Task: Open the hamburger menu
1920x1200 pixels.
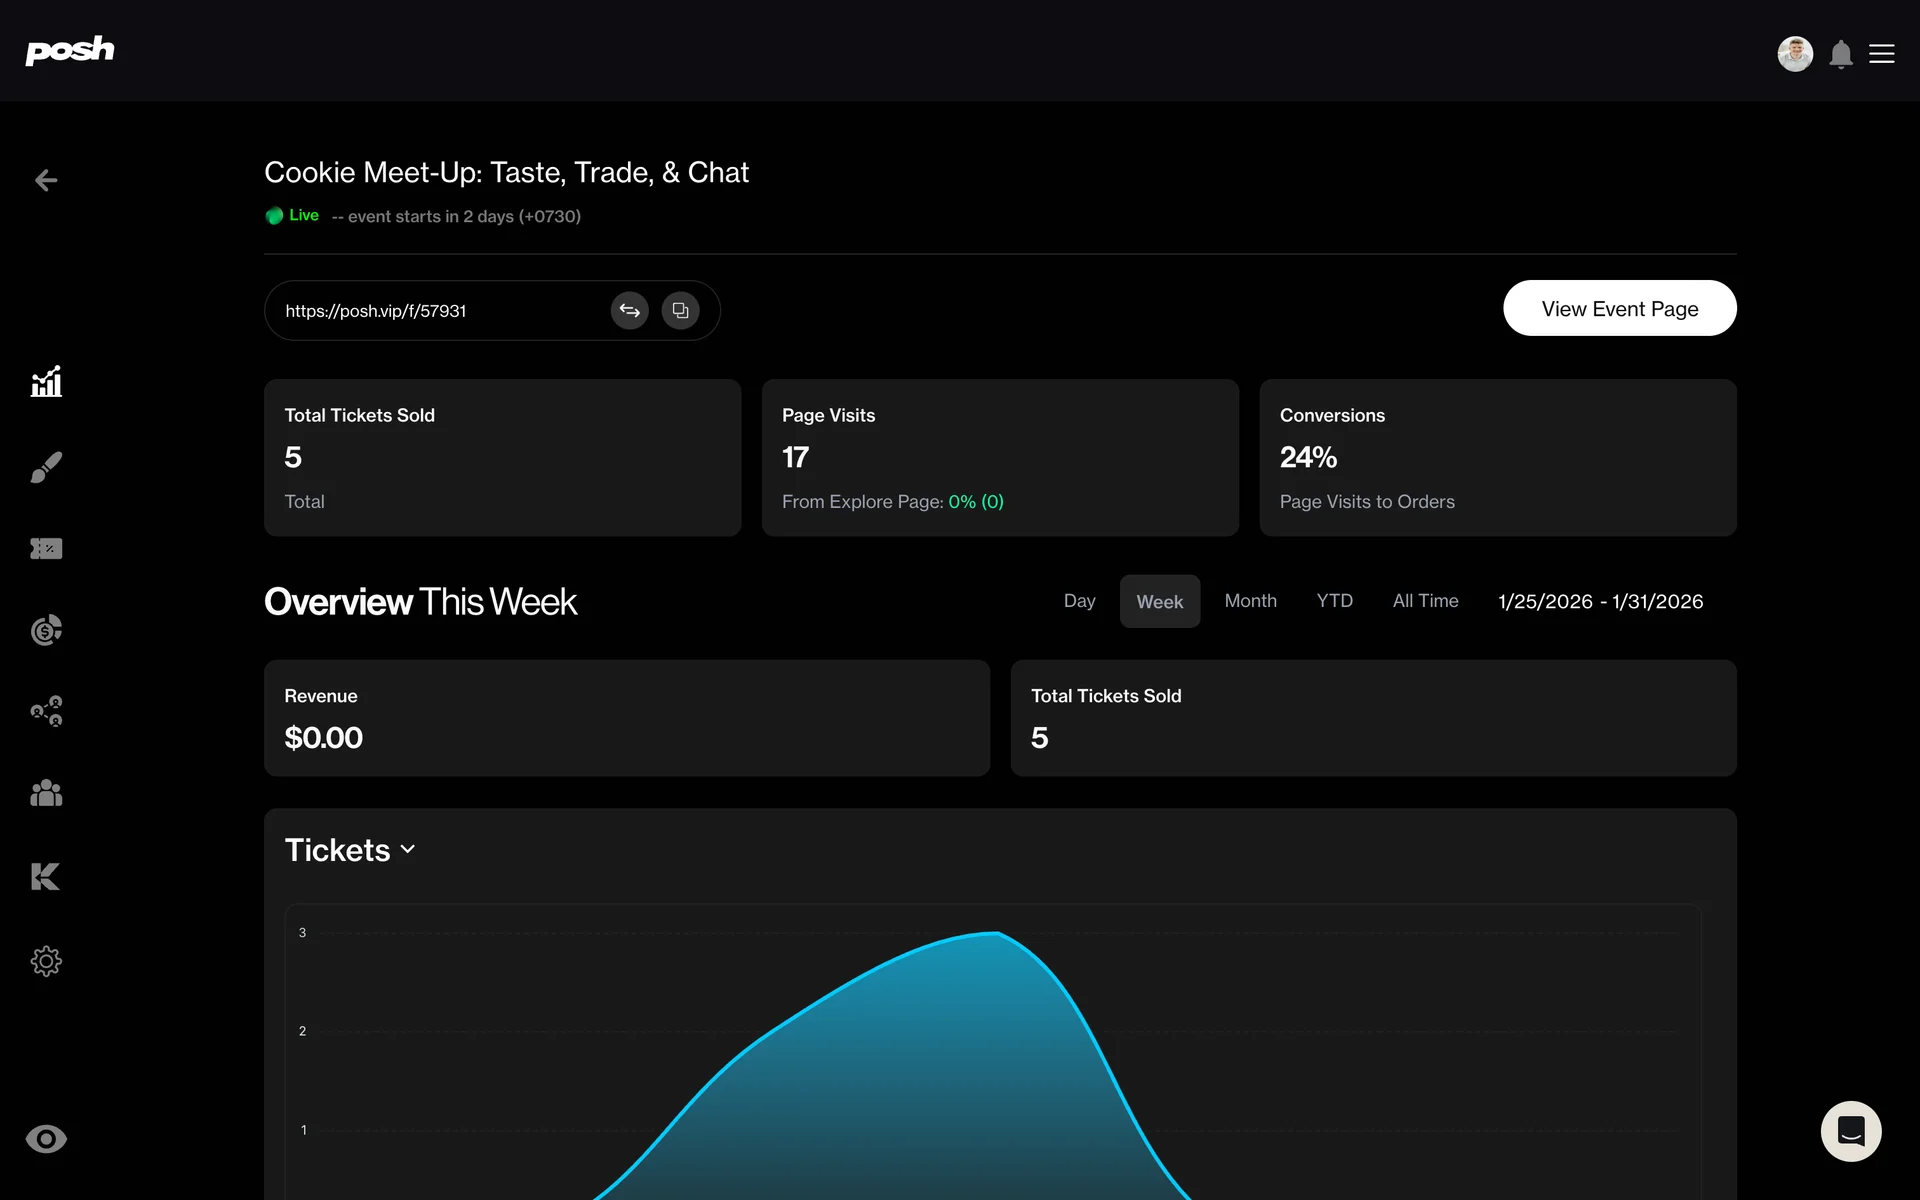Action: (1881, 54)
